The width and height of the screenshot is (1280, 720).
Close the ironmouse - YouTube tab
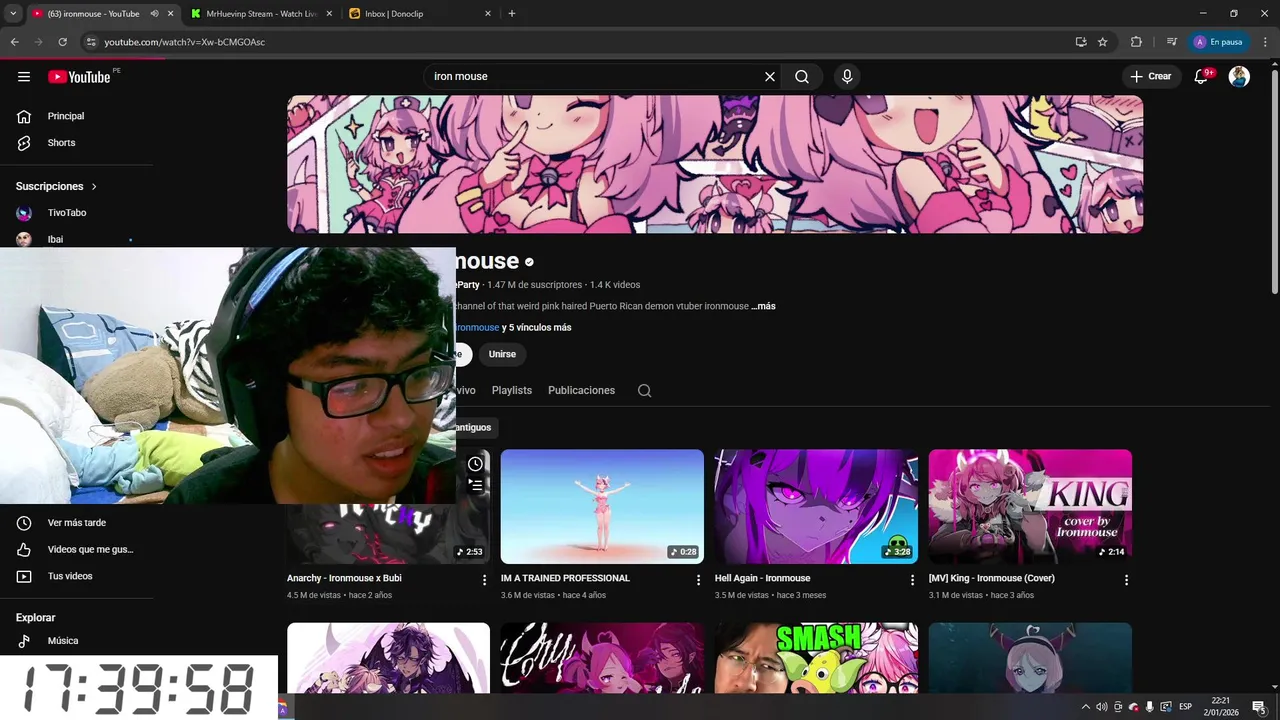[170, 14]
